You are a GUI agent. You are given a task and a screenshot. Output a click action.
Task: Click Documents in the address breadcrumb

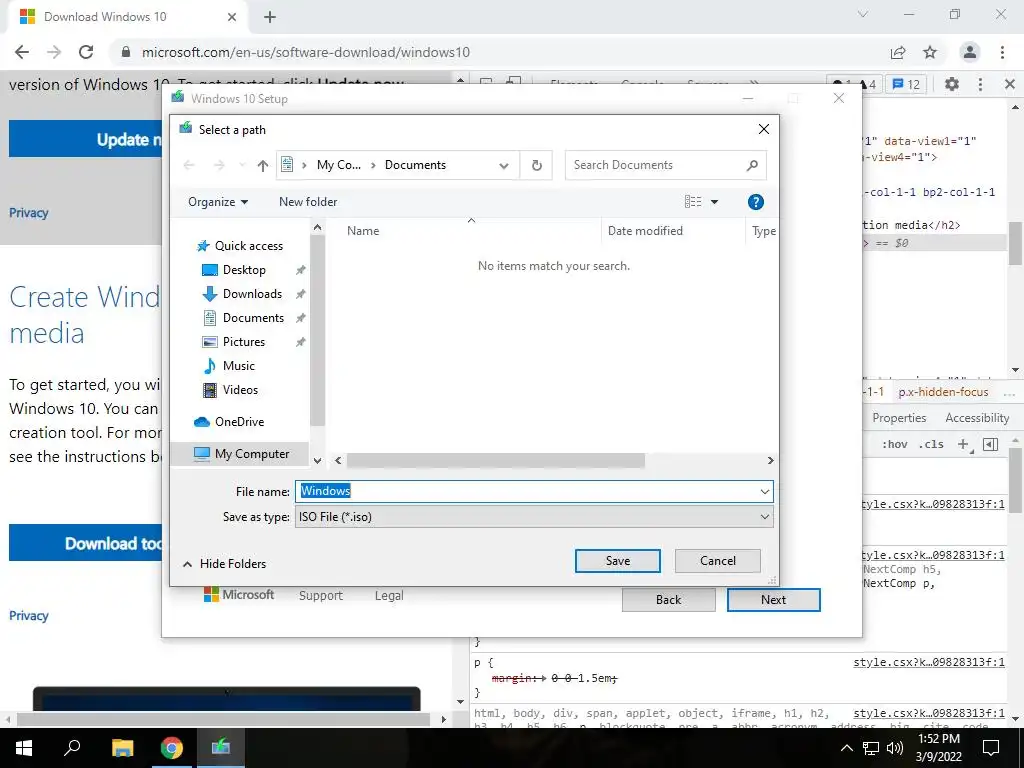coord(415,165)
